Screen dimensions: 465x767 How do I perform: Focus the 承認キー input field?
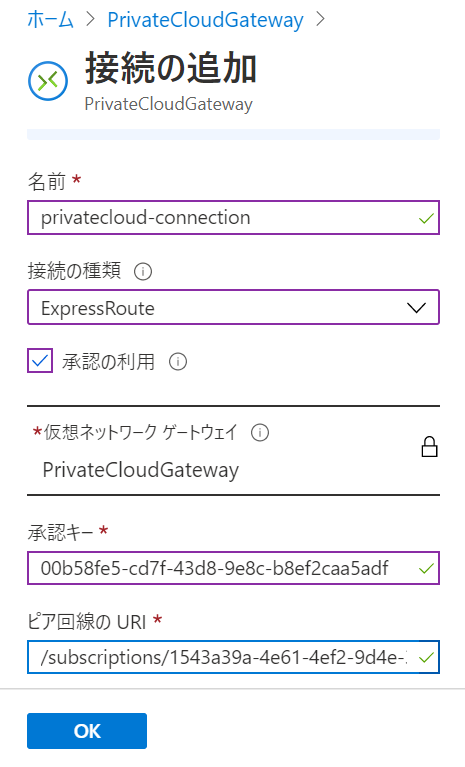click(x=233, y=568)
